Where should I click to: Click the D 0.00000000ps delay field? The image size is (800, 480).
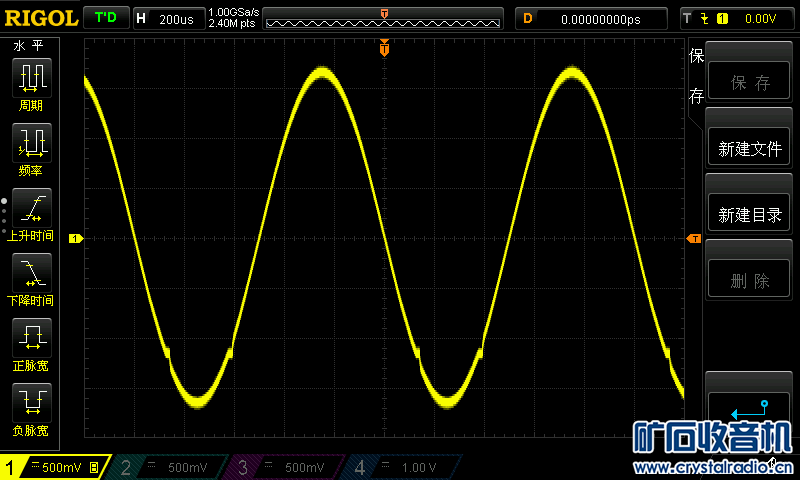pyautogui.click(x=591, y=19)
